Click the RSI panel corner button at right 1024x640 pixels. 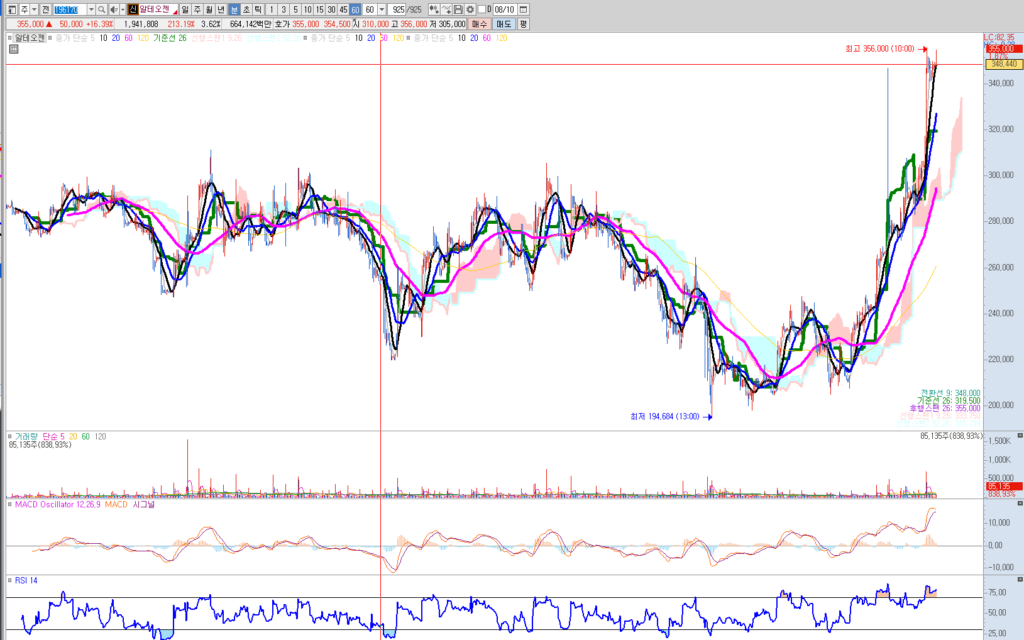(1019, 579)
